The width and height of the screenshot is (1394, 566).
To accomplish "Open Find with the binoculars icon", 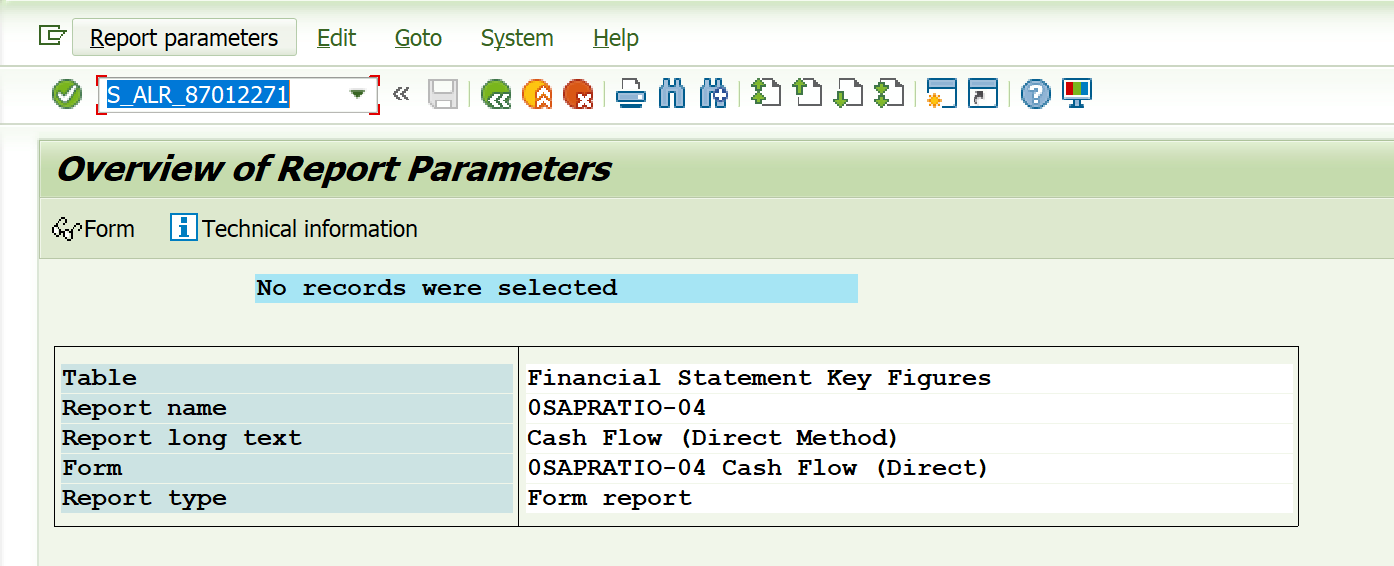I will pos(672,95).
